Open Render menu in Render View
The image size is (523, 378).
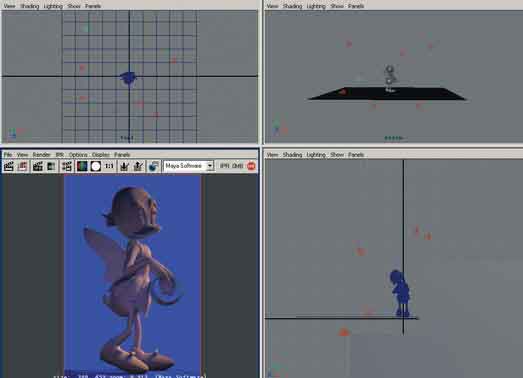tap(41, 155)
